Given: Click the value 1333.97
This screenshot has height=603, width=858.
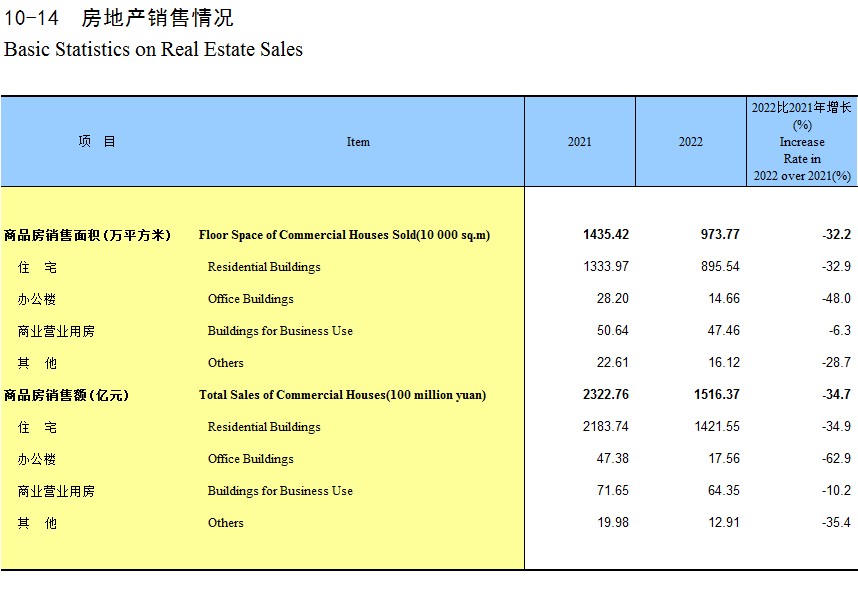Looking at the screenshot, I should (x=606, y=266).
